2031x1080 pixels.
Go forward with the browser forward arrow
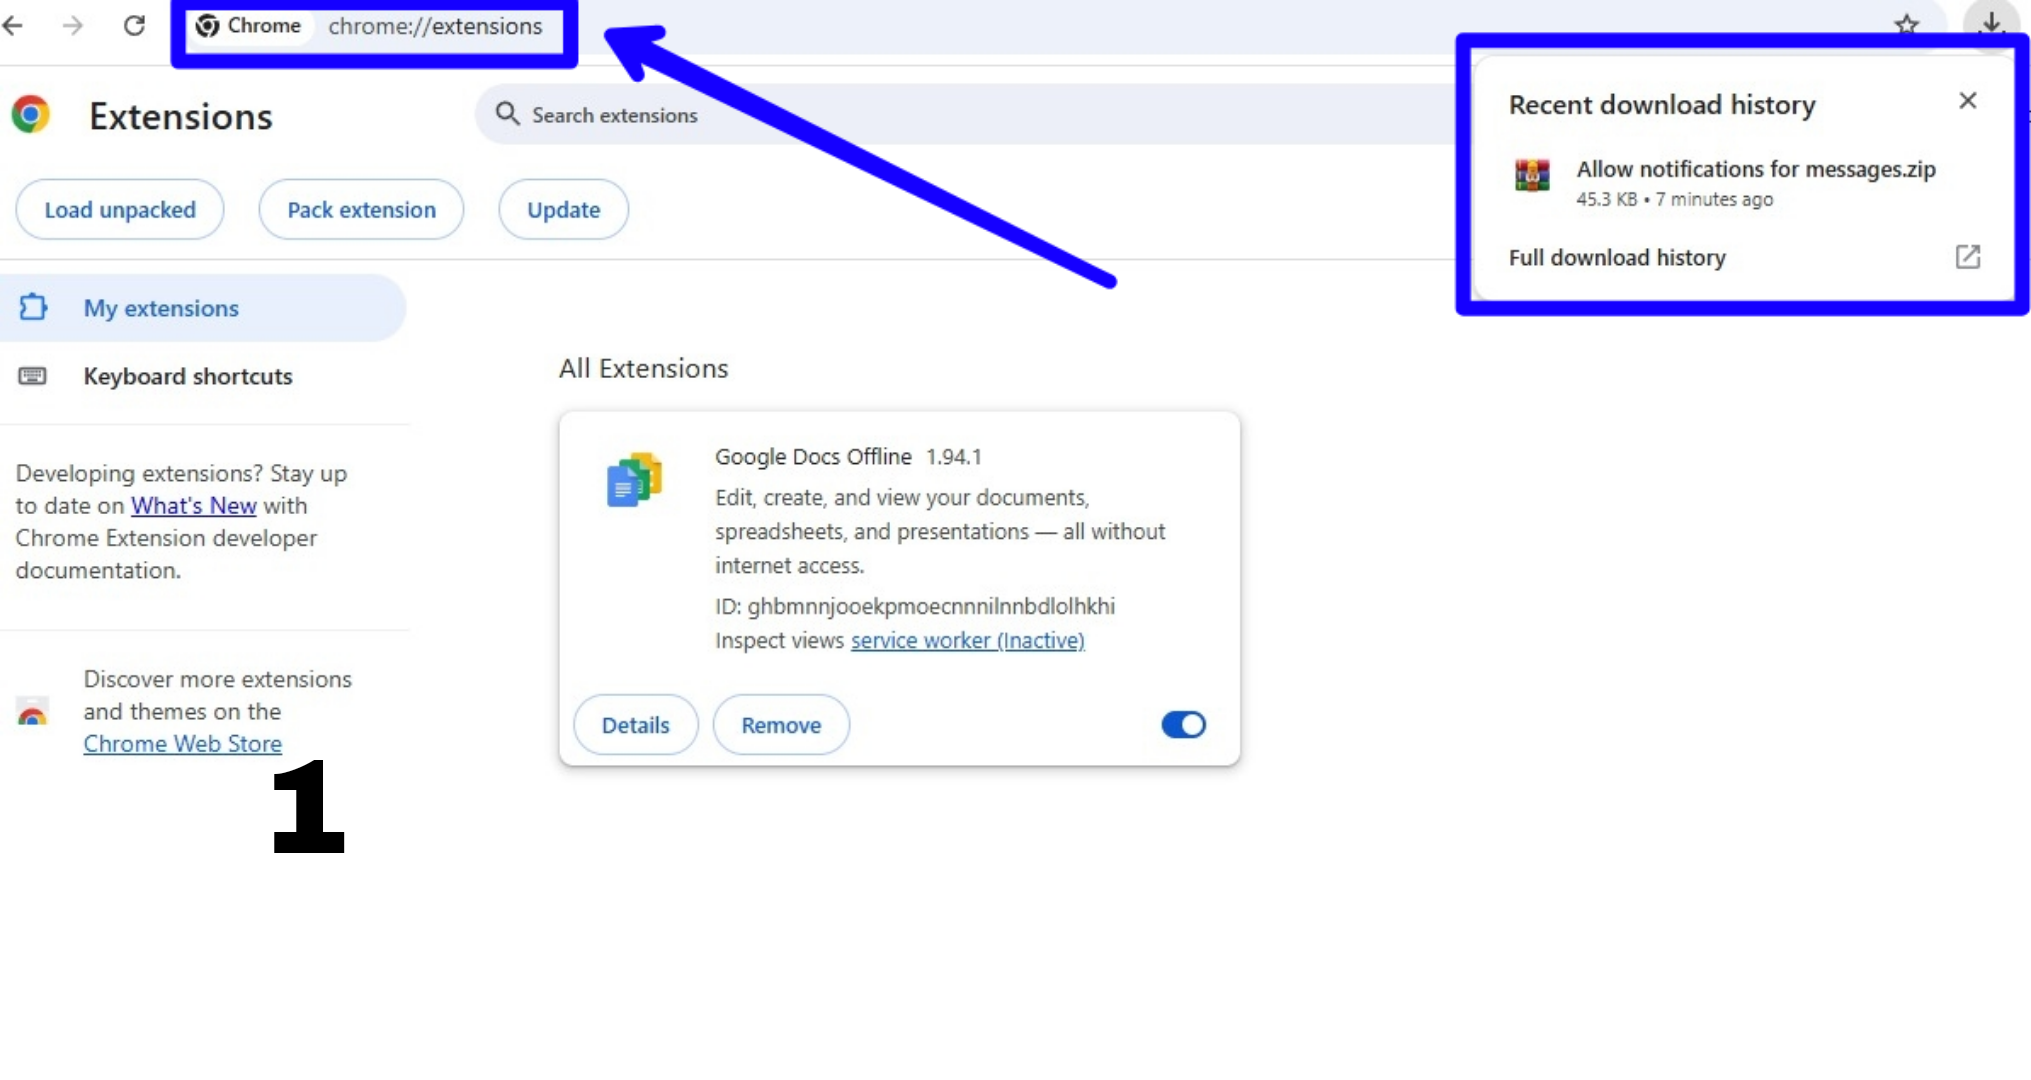(72, 25)
